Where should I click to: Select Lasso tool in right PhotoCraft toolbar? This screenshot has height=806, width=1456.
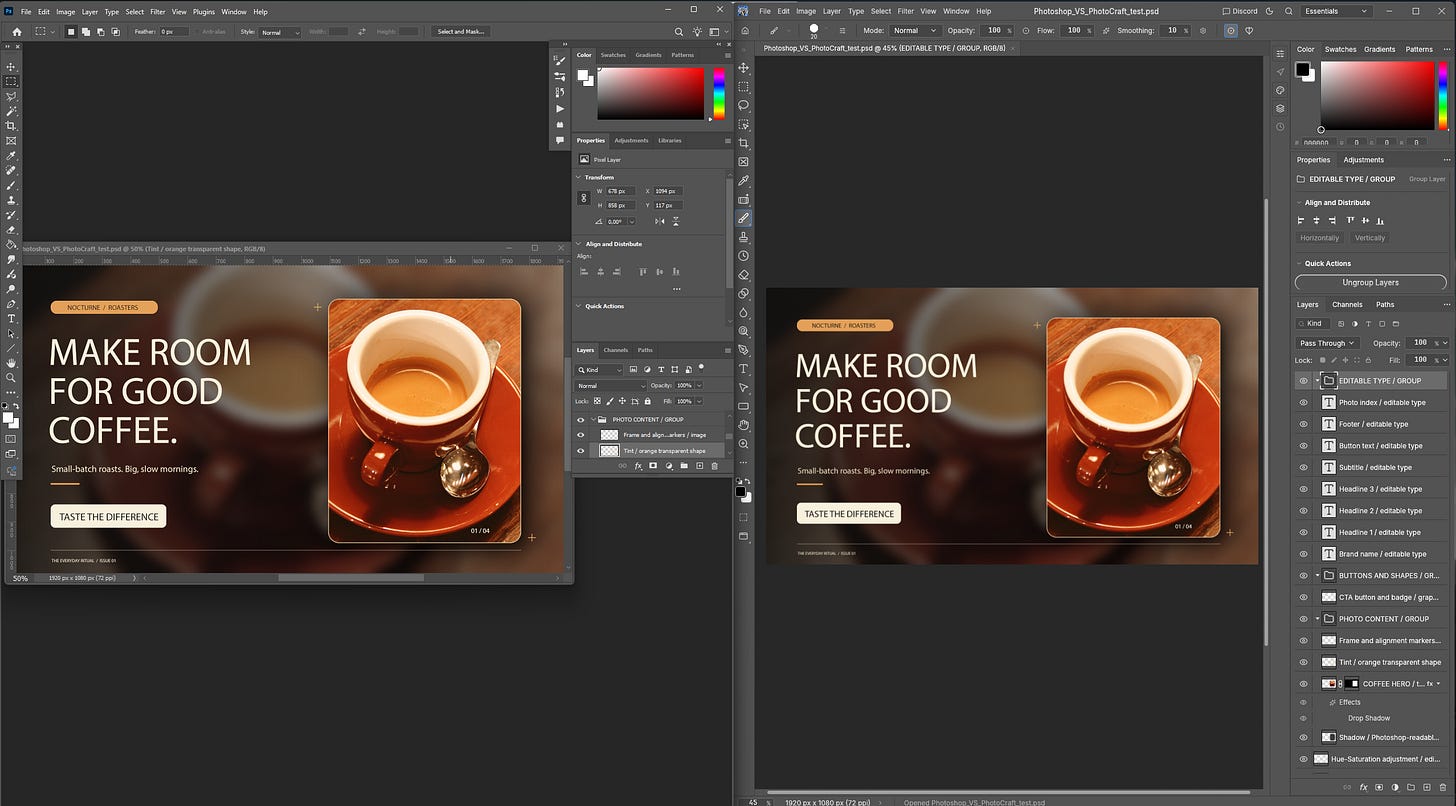tap(743, 105)
